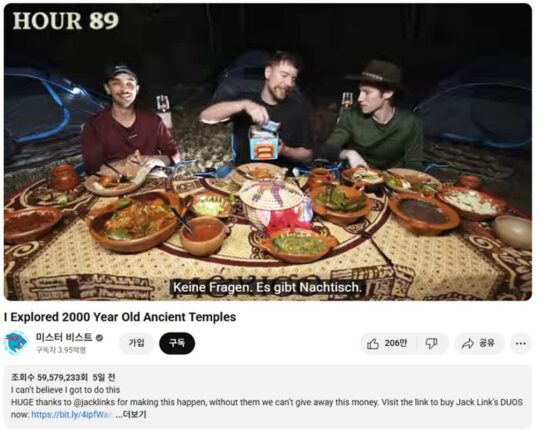The image size is (540, 430).
Task: Open the bit.ly link in description
Action: (x=72, y=414)
